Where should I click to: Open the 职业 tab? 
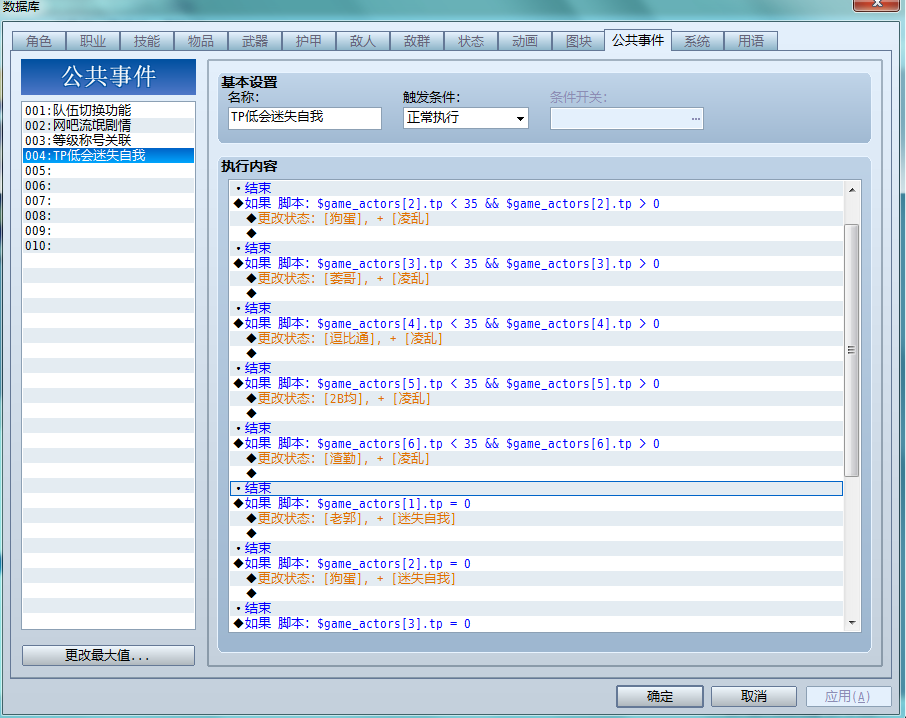(x=92, y=41)
